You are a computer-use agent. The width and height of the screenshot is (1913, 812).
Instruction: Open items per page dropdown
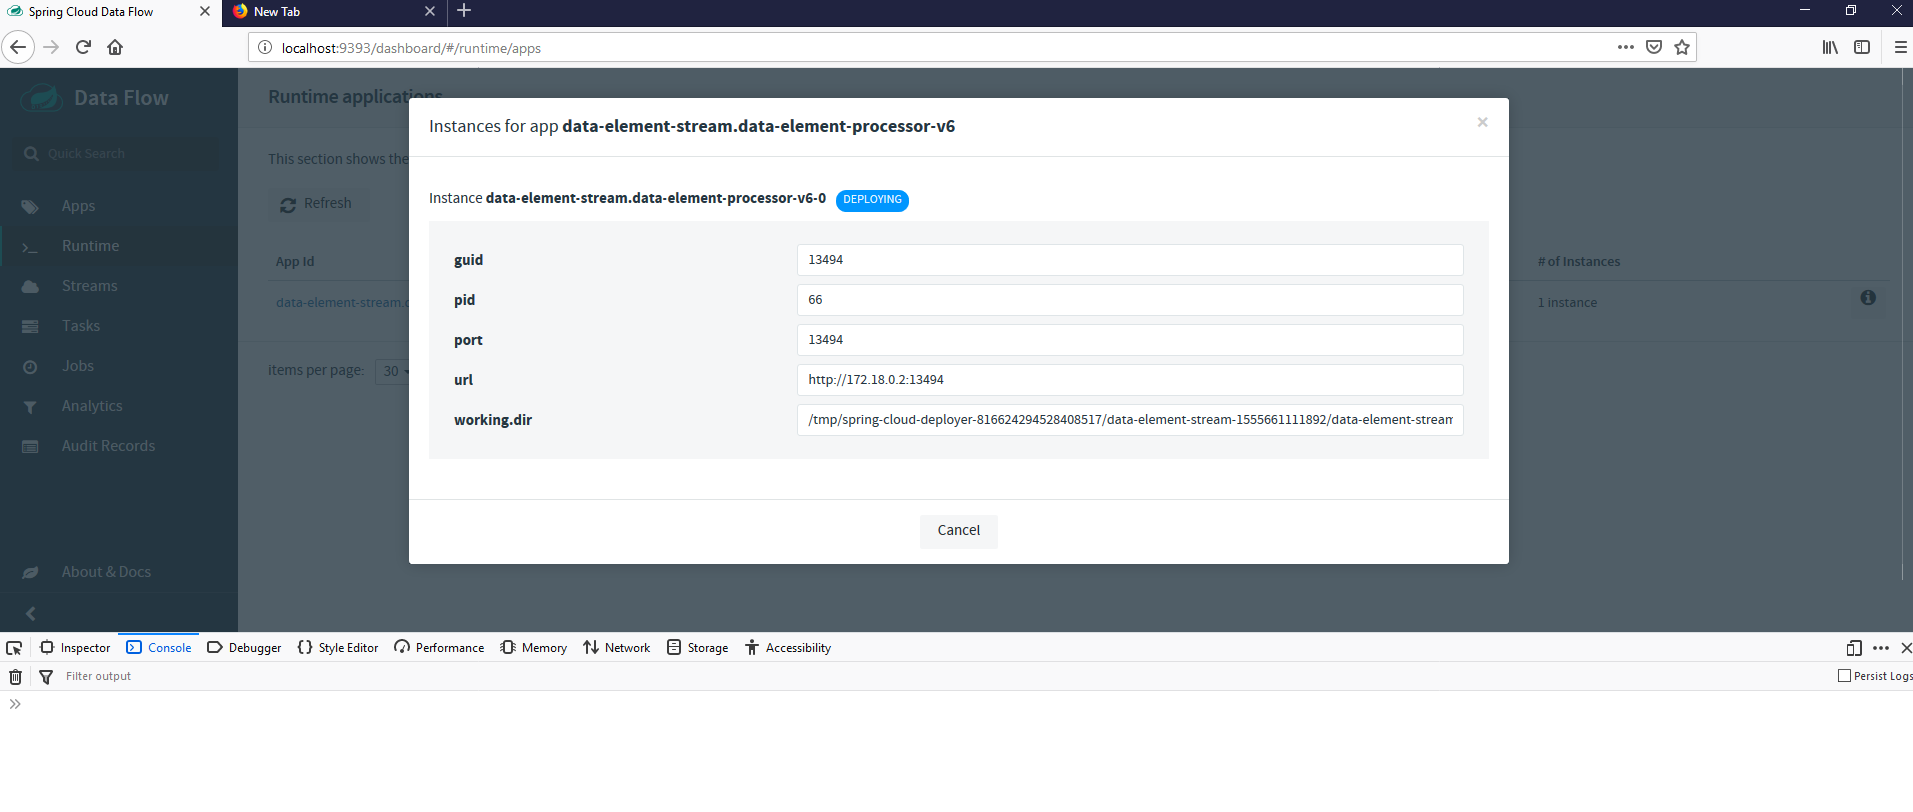(x=392, y=371)
